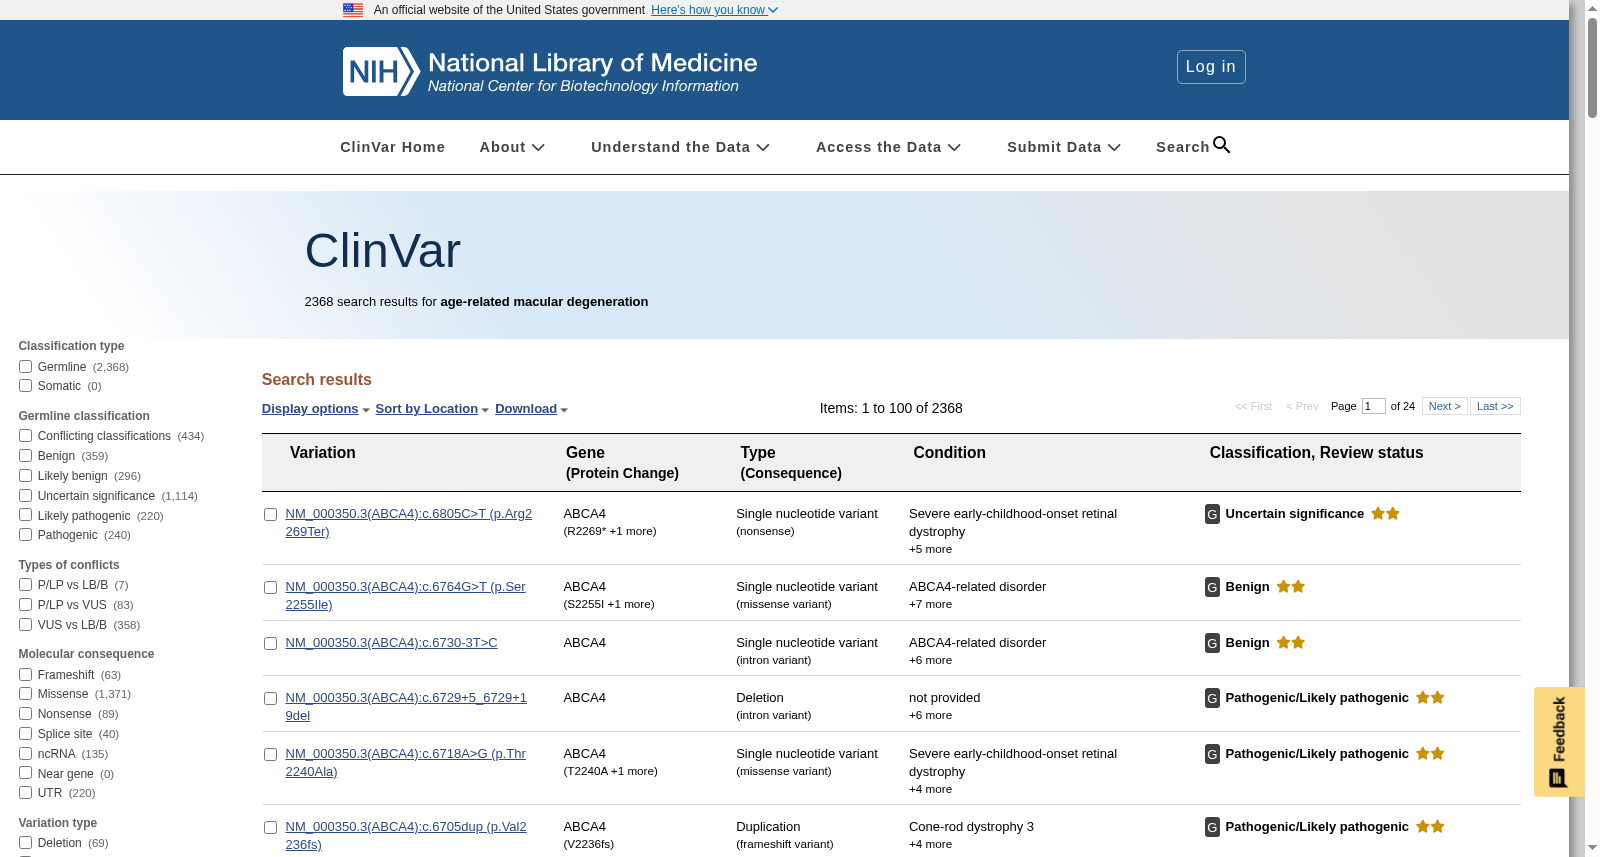This screenshot has width=1600, height=857.
Task: Click the Log in button
Action: tap(1211, 67)
